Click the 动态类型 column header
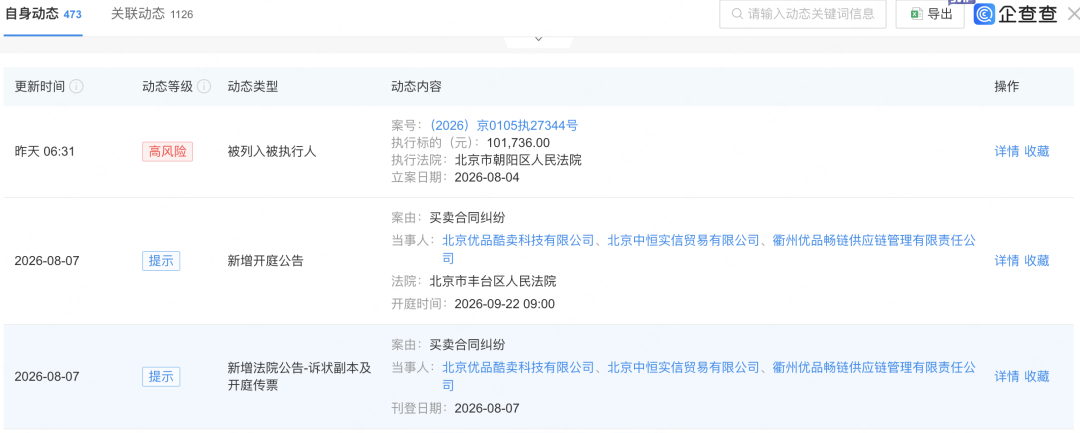The height and width of the screenshot is (433, 1080). [253, 87]
